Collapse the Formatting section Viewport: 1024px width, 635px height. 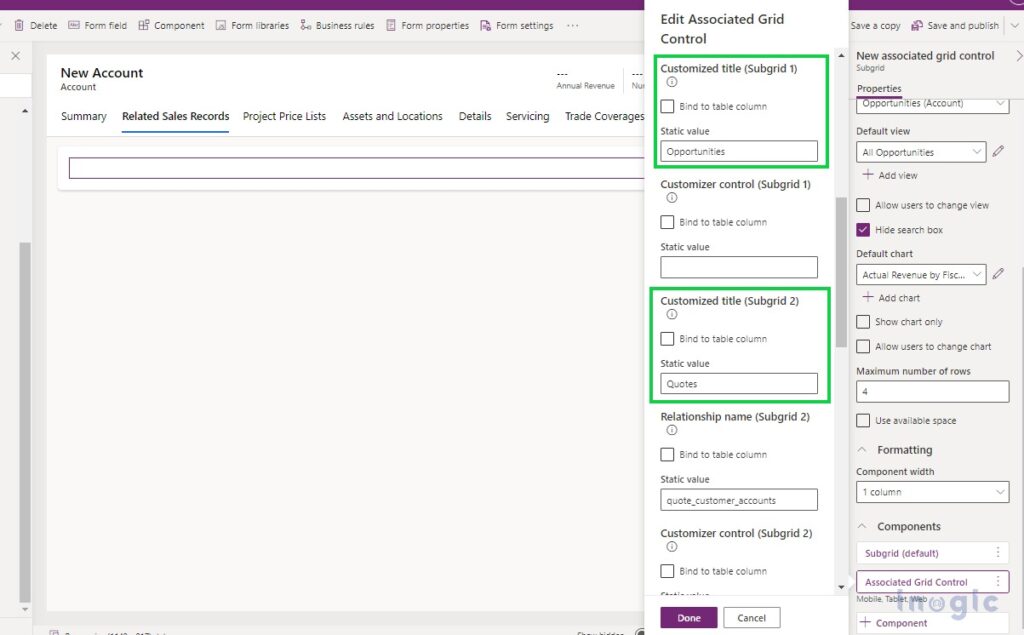862,449
